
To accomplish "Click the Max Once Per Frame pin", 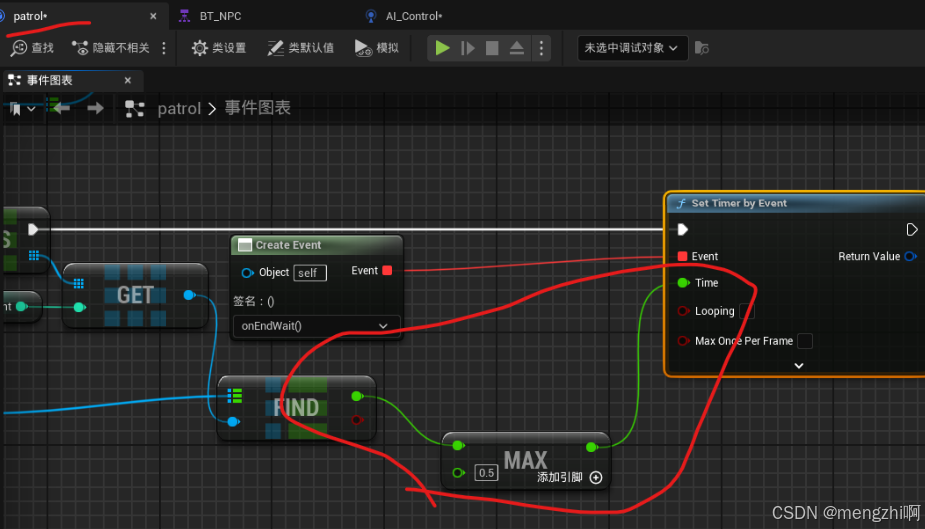I will [683, 341].
